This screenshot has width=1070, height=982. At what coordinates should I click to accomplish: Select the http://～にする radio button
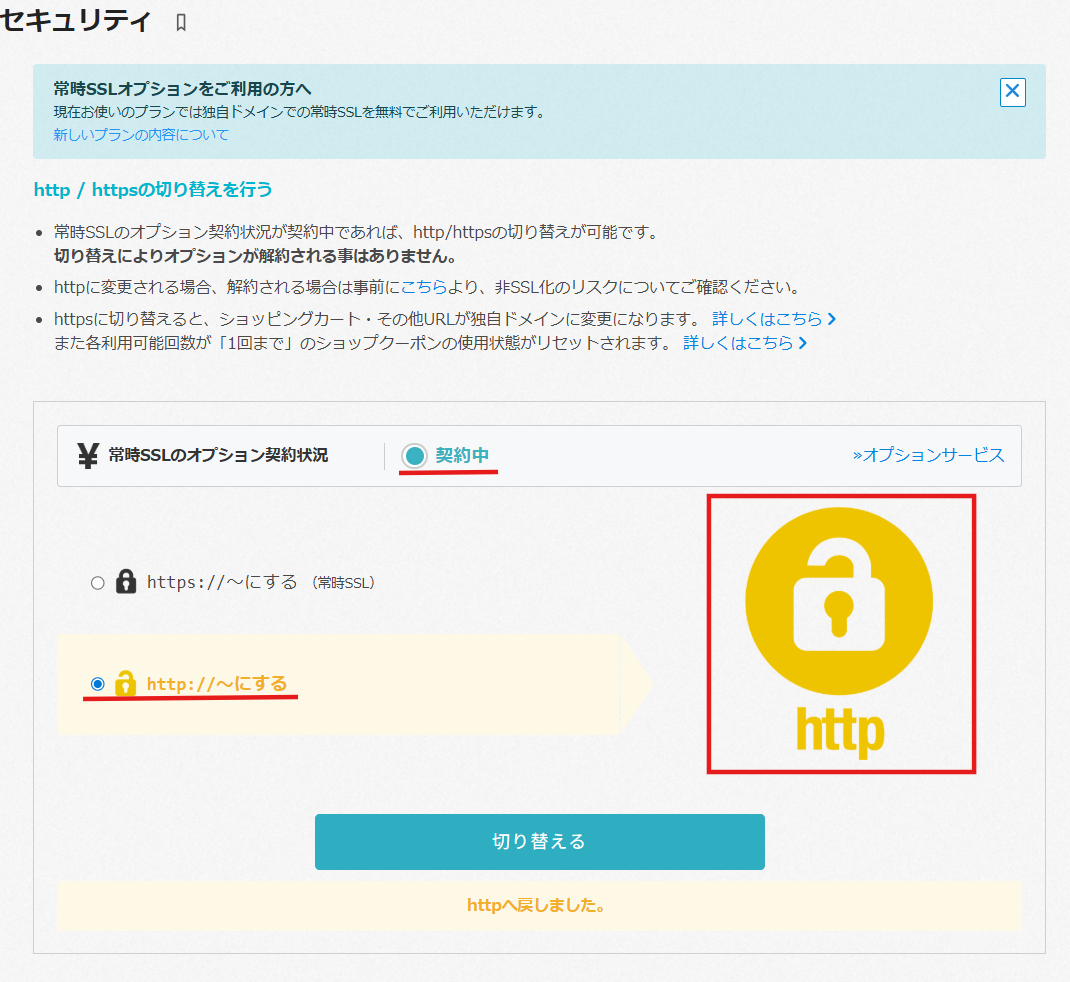coord(98,684)
